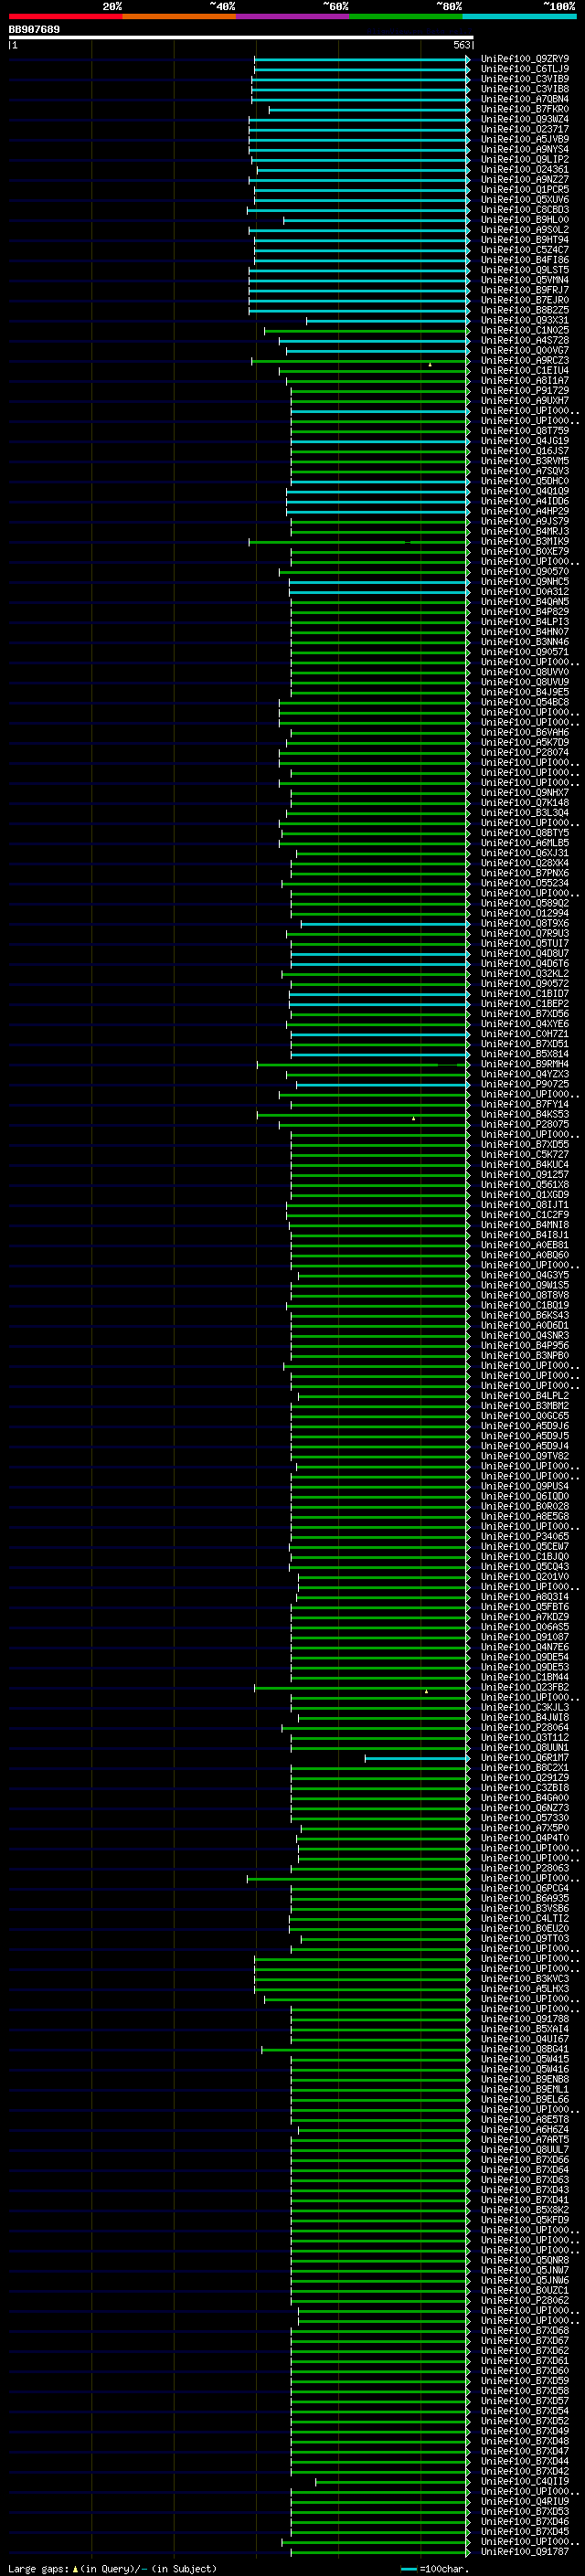Open hit UniRef100_A7QBN4
585x2576 pixels.
(x=524, y=99)
